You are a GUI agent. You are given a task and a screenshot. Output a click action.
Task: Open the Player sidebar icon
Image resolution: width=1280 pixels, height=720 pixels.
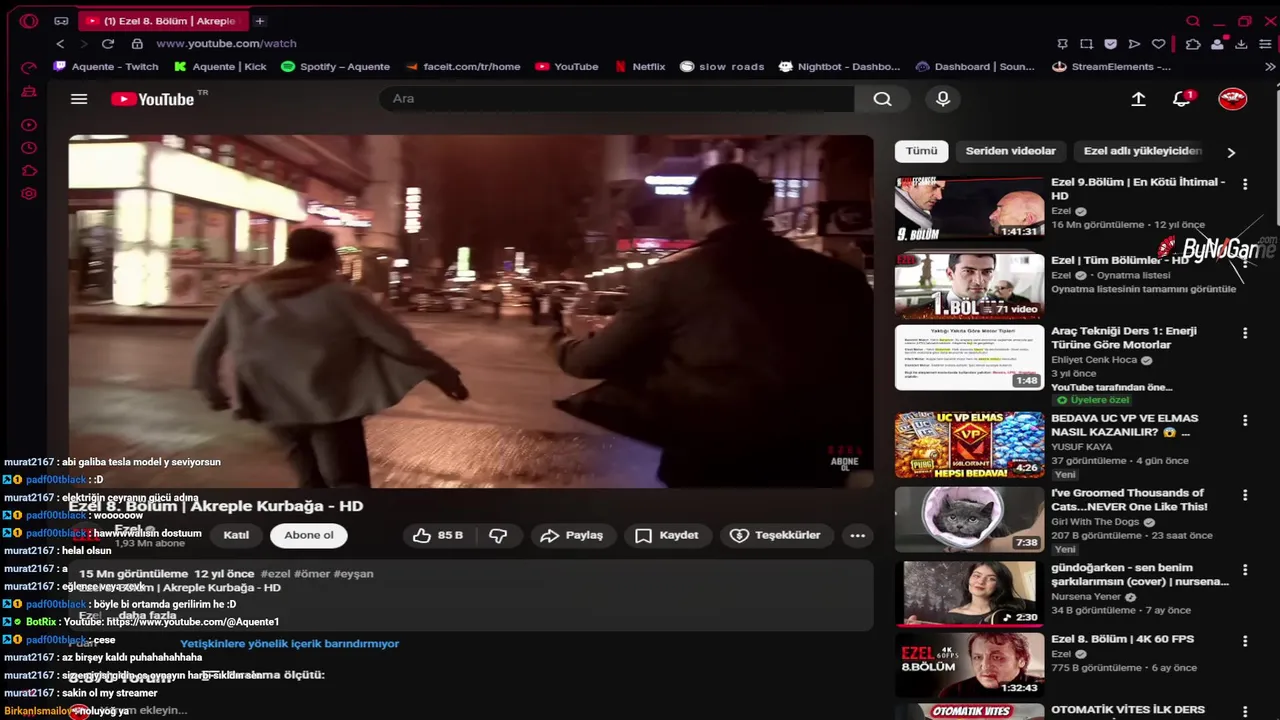[x=29, y=125]
